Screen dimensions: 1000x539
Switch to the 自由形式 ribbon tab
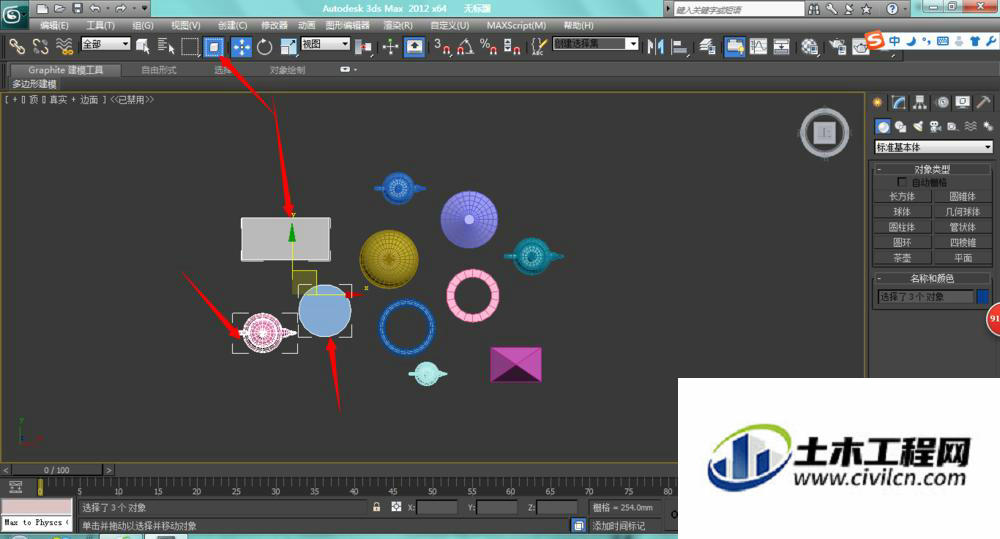click(x=159, y=70)
